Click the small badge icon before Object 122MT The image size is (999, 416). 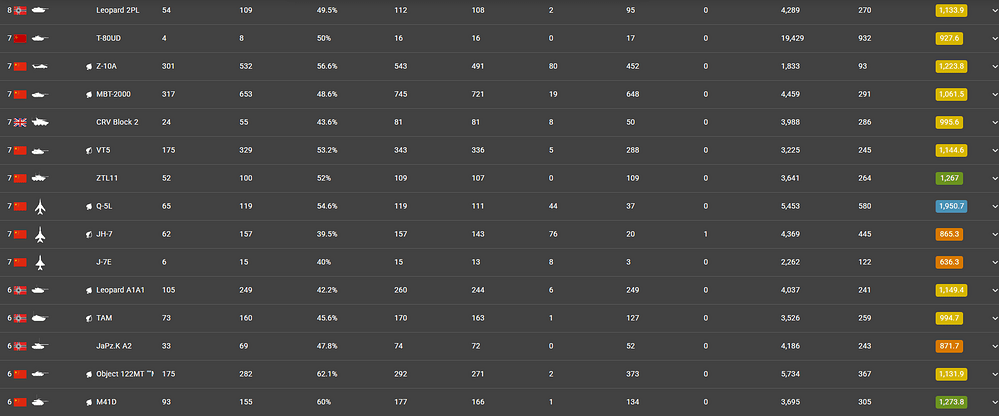click(x=90, y=375)
